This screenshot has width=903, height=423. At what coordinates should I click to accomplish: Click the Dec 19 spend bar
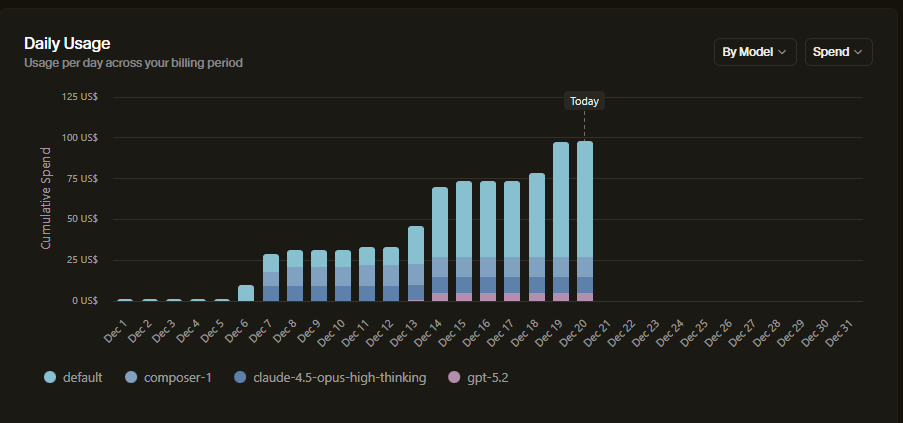(x=561, y=200)
